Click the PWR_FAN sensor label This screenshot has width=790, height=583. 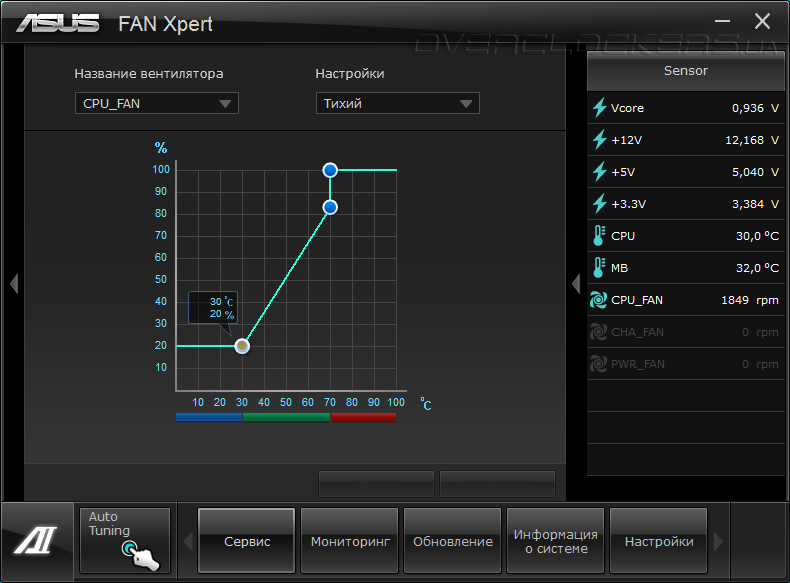point(637,364)
